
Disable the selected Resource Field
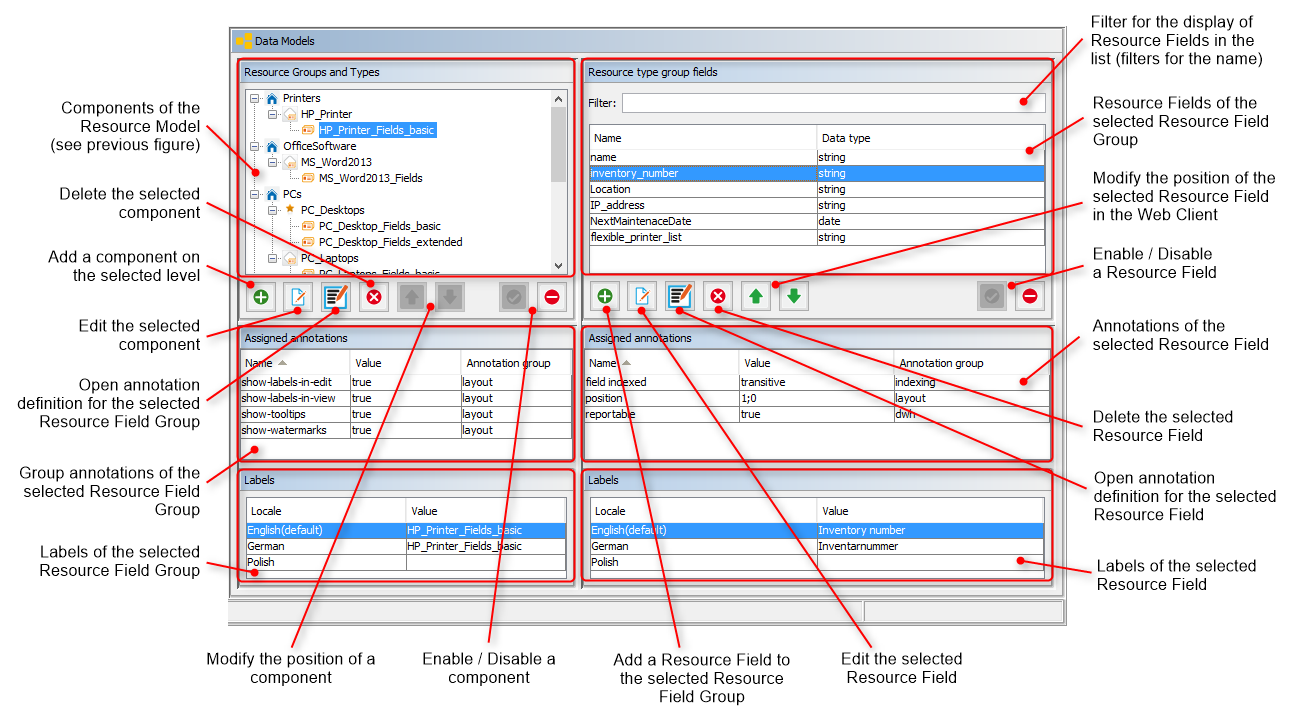(x=1028, y=296)
